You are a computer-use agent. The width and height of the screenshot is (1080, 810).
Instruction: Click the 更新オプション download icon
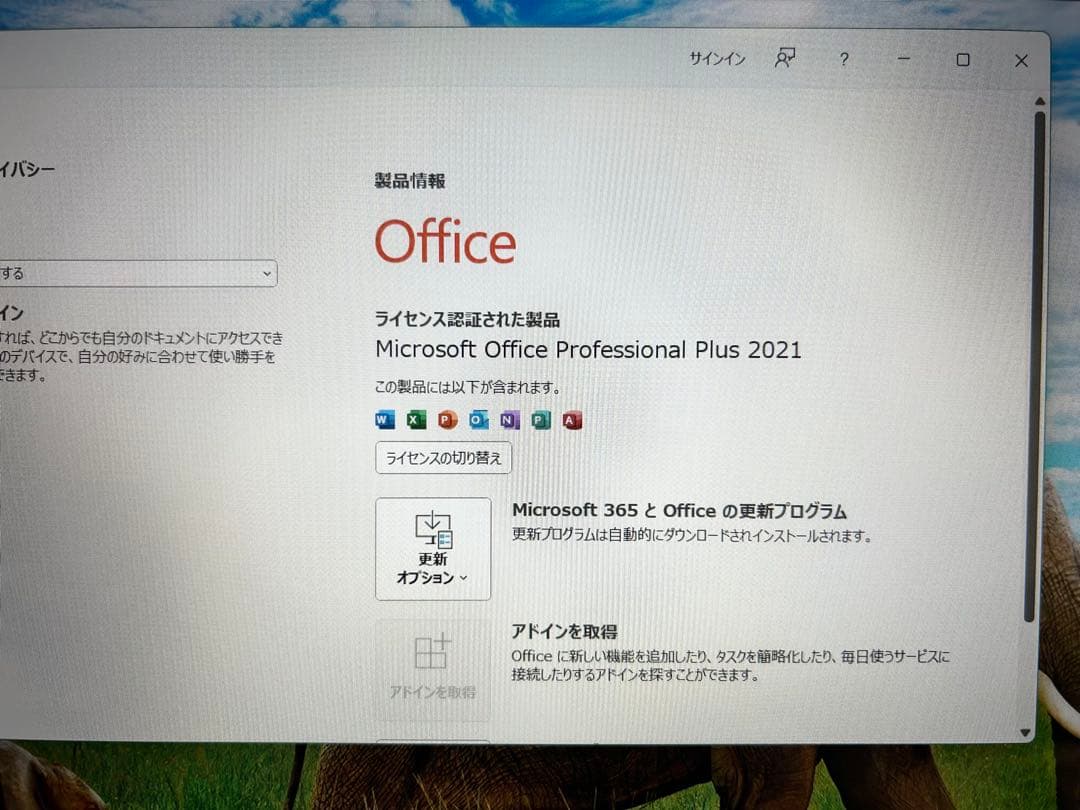432,530
